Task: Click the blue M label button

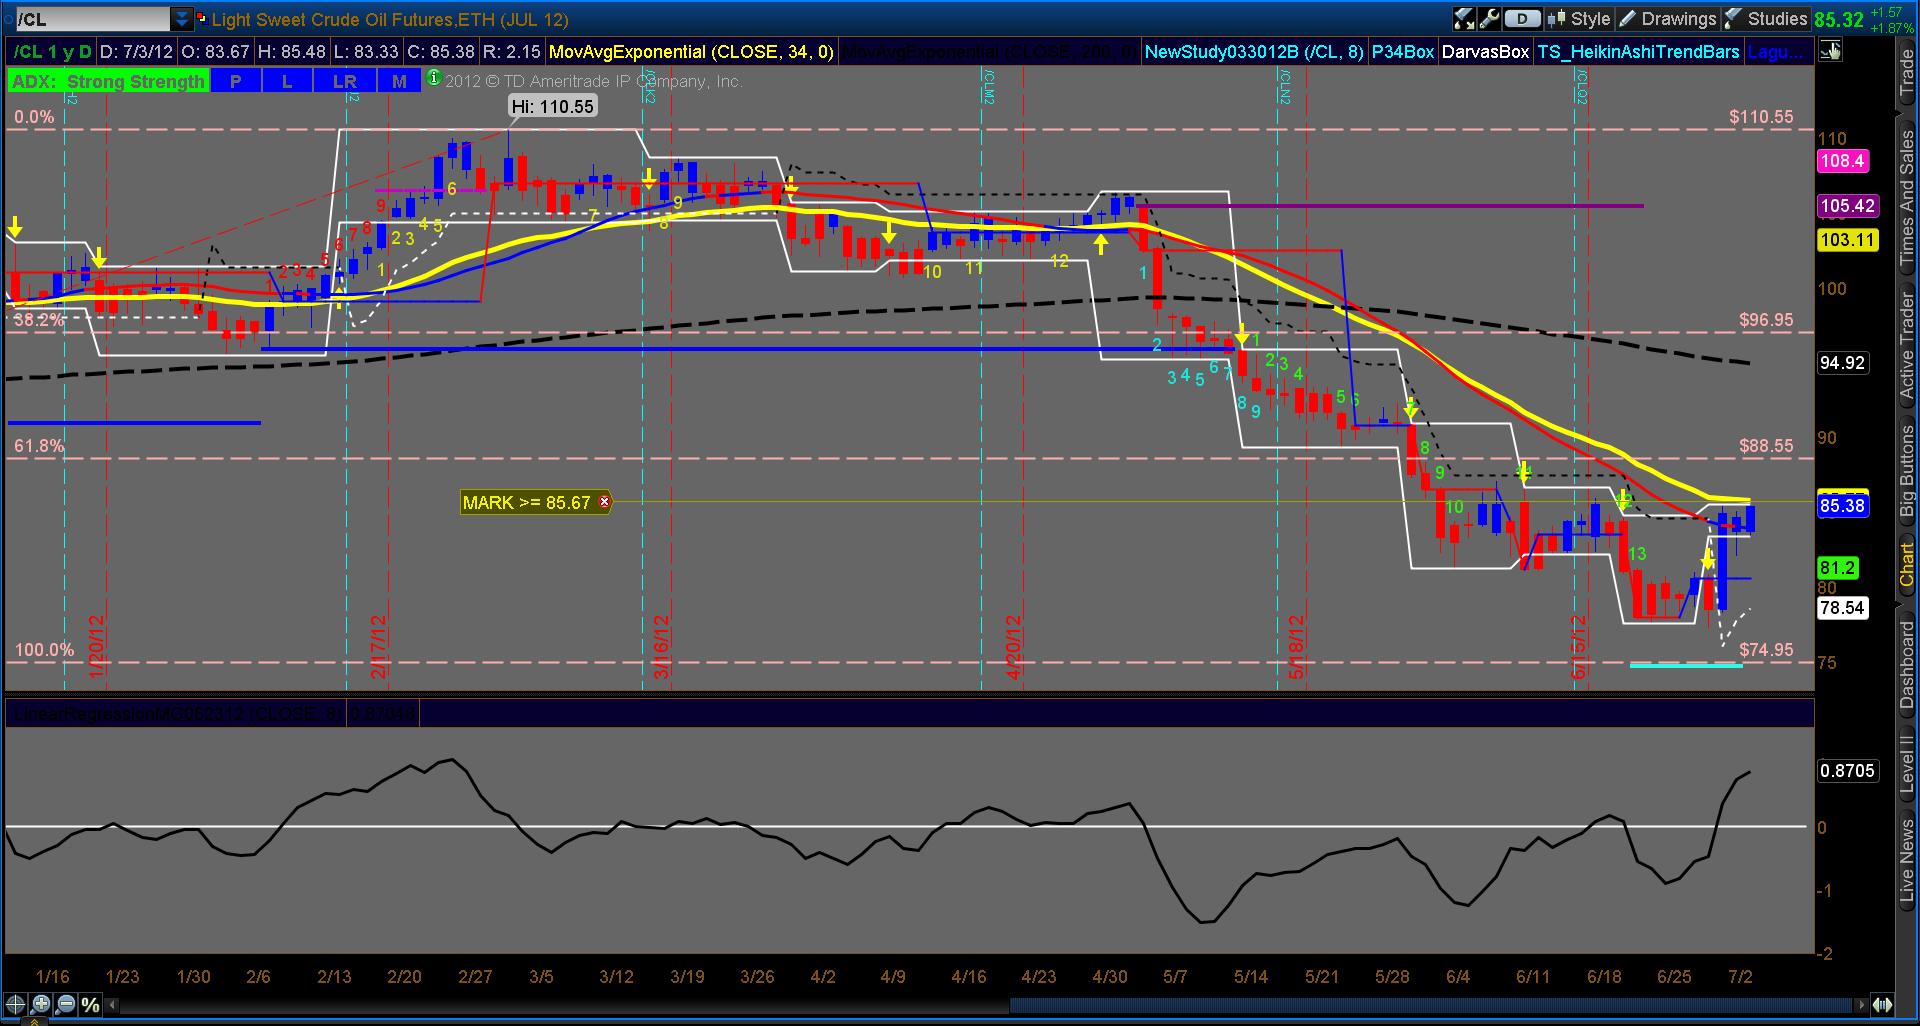Action: tap(400, 81)
